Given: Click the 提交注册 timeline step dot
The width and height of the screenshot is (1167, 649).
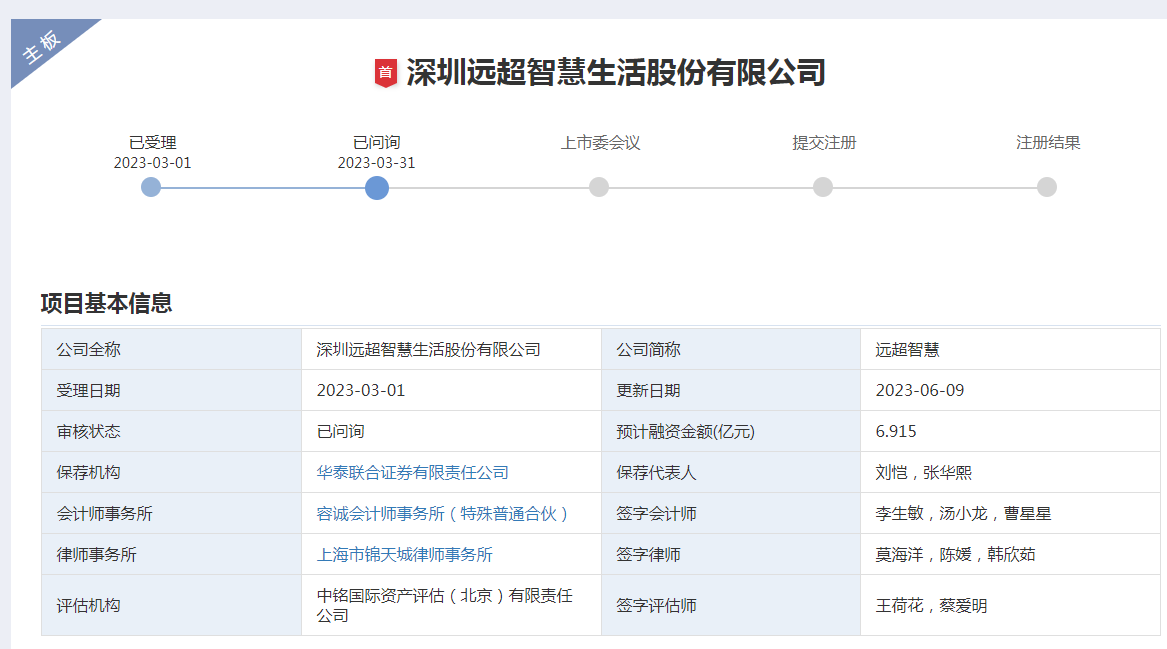Looking at the screenshot, I should [x=823, y=187].
